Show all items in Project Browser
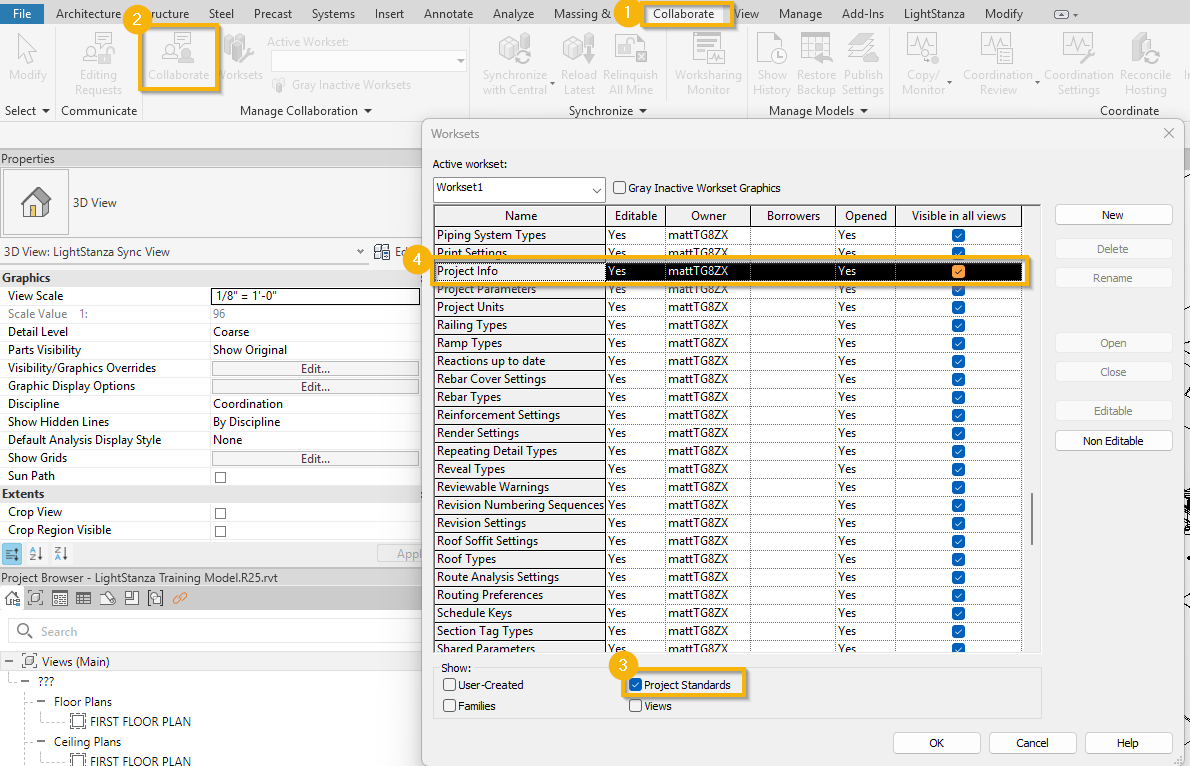 [12, 598]
